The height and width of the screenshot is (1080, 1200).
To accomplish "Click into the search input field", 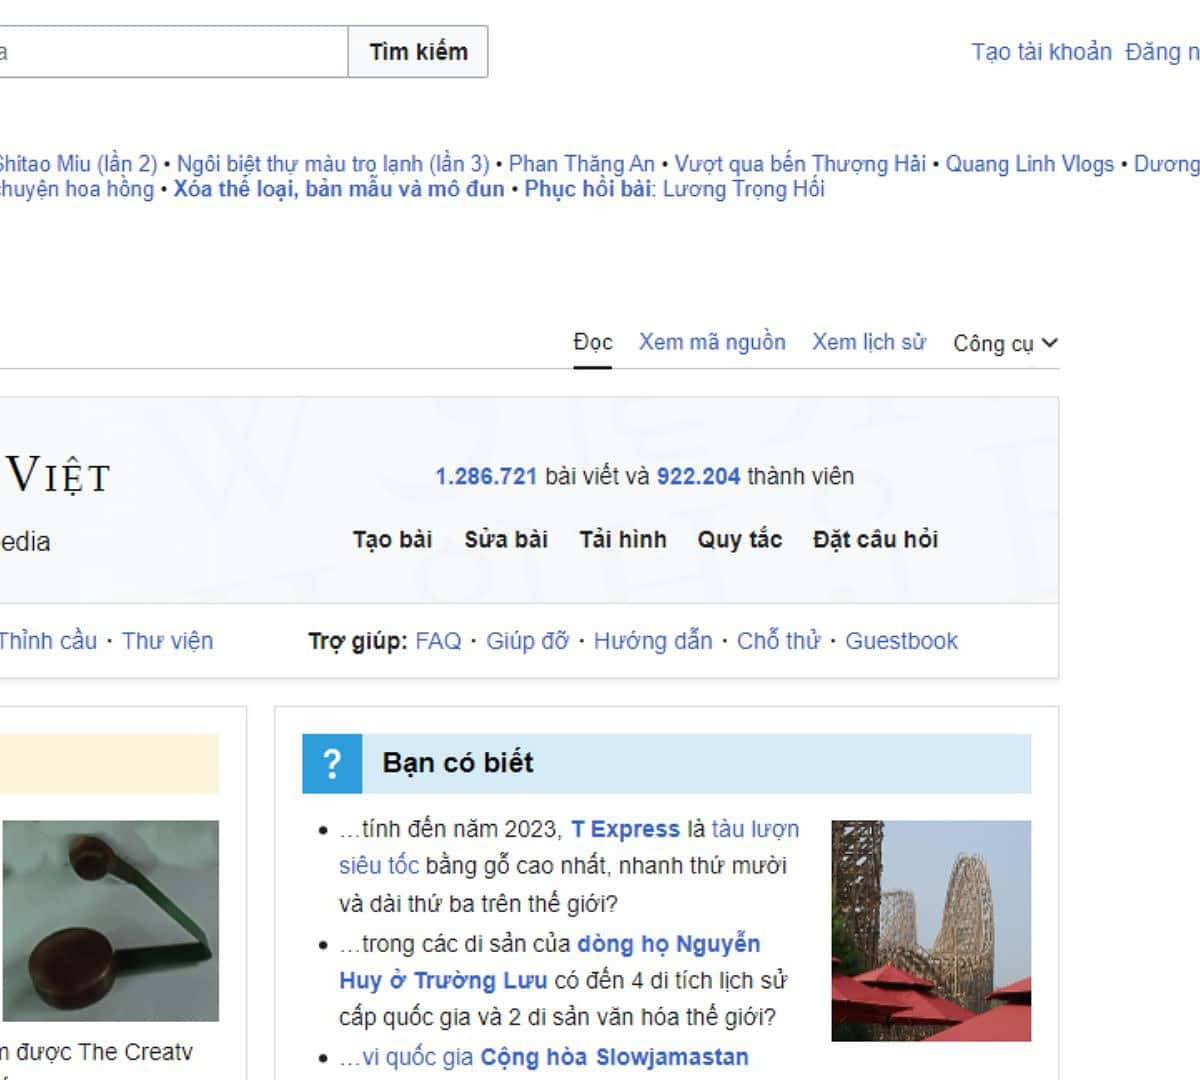I will click(170, 52).
